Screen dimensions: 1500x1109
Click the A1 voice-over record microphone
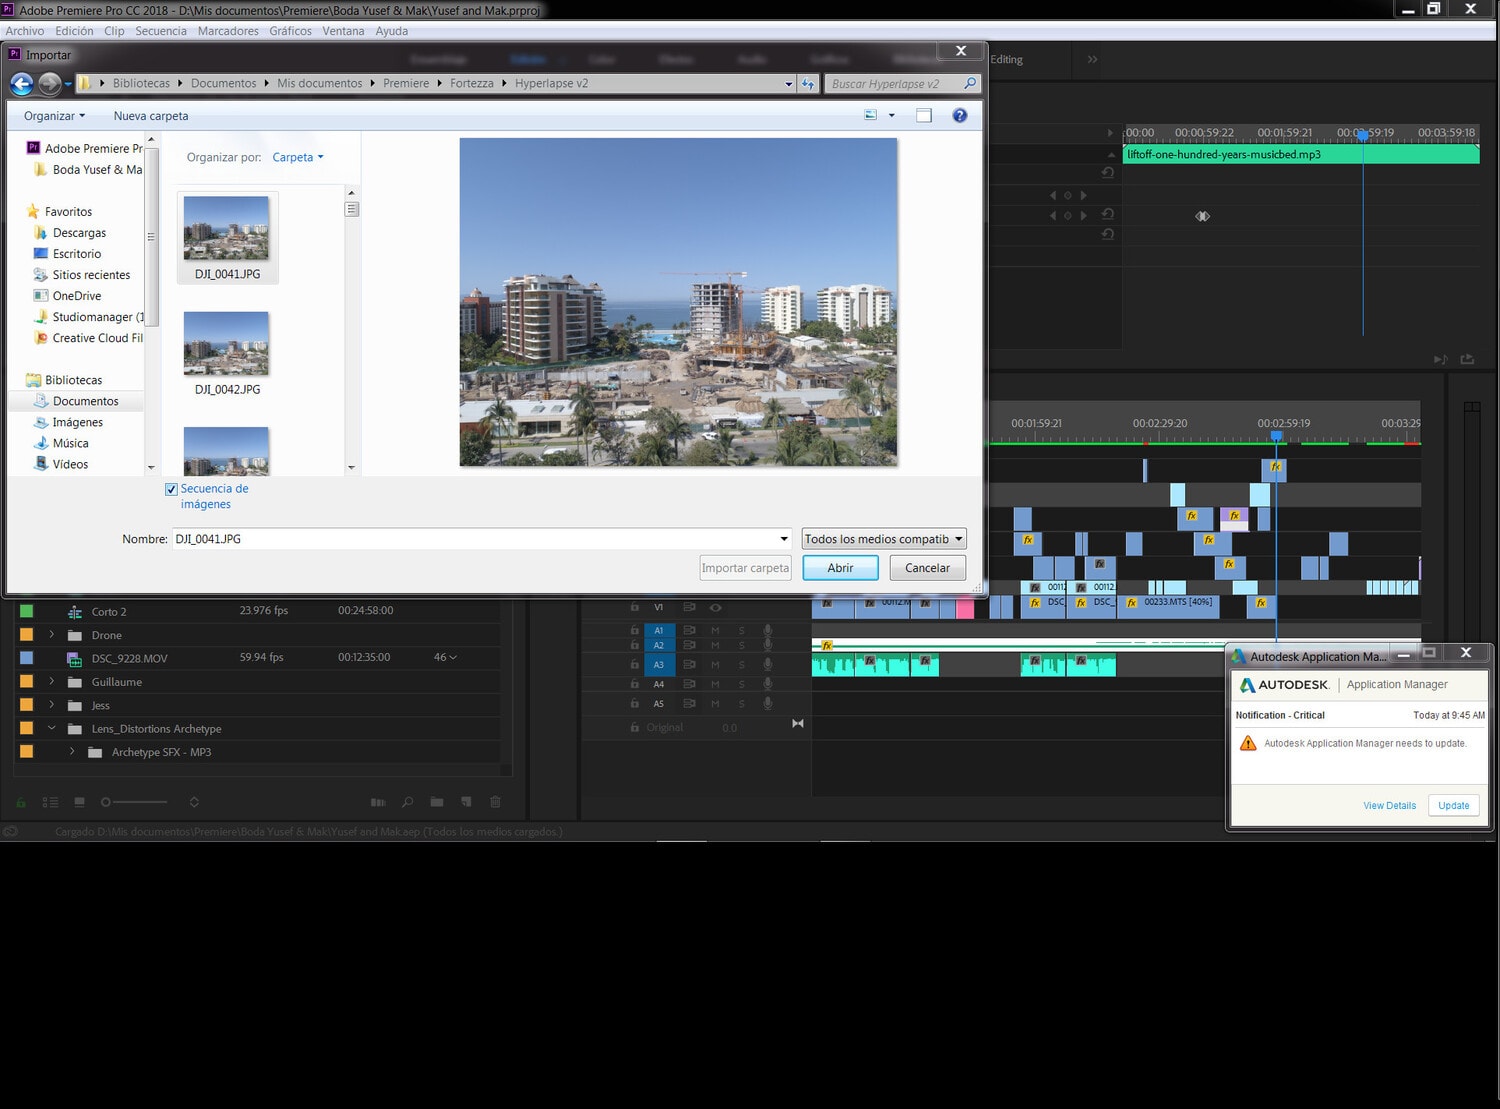(x=768, y=630)
